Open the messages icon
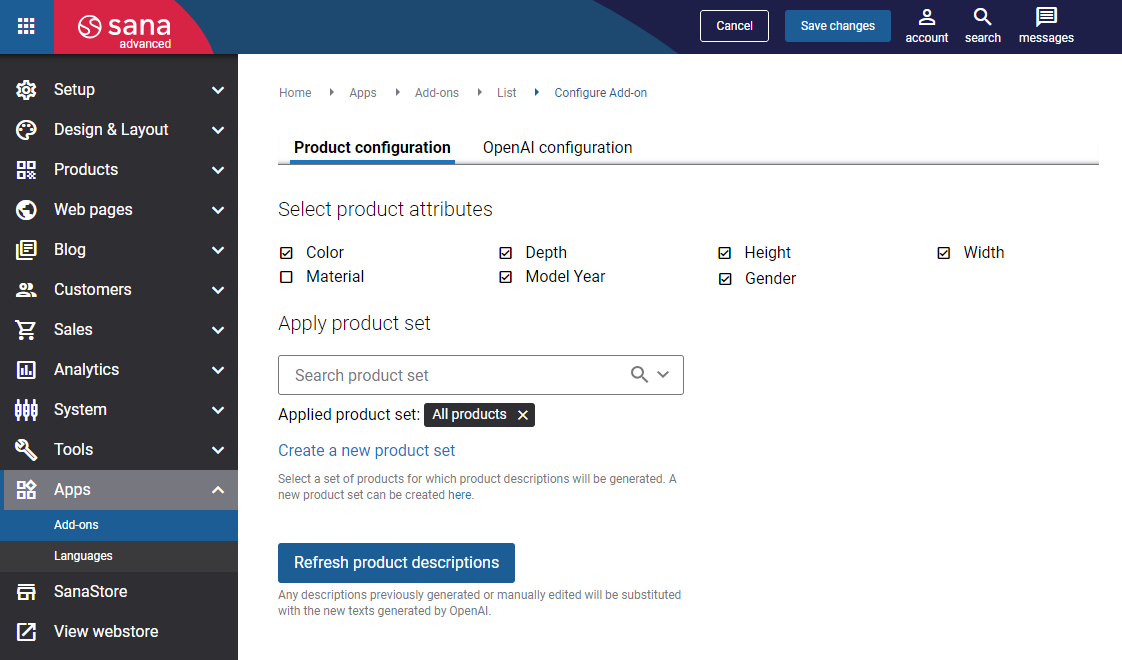Screen dimensions: 1122x660 [1046, 16]
